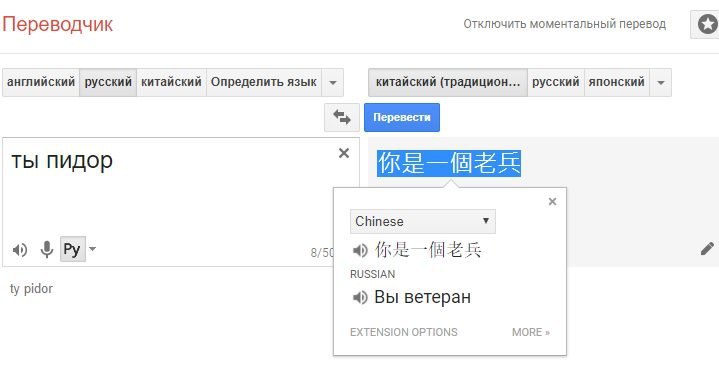Click Отключить моментальный перевод link
The height and width of the screenshot is (369, 719).
[564, 24]
